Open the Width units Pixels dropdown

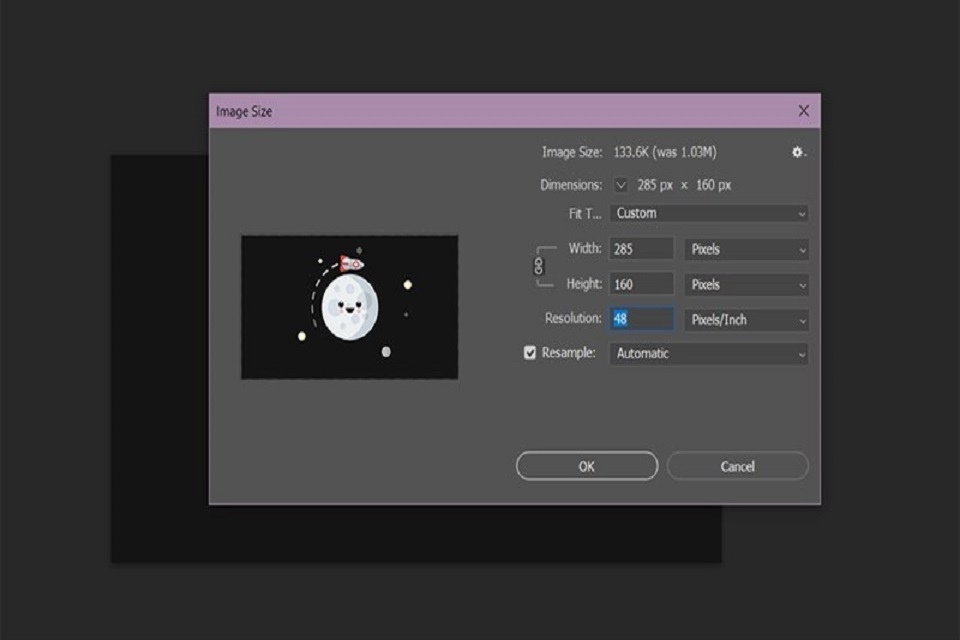[746, 249]
